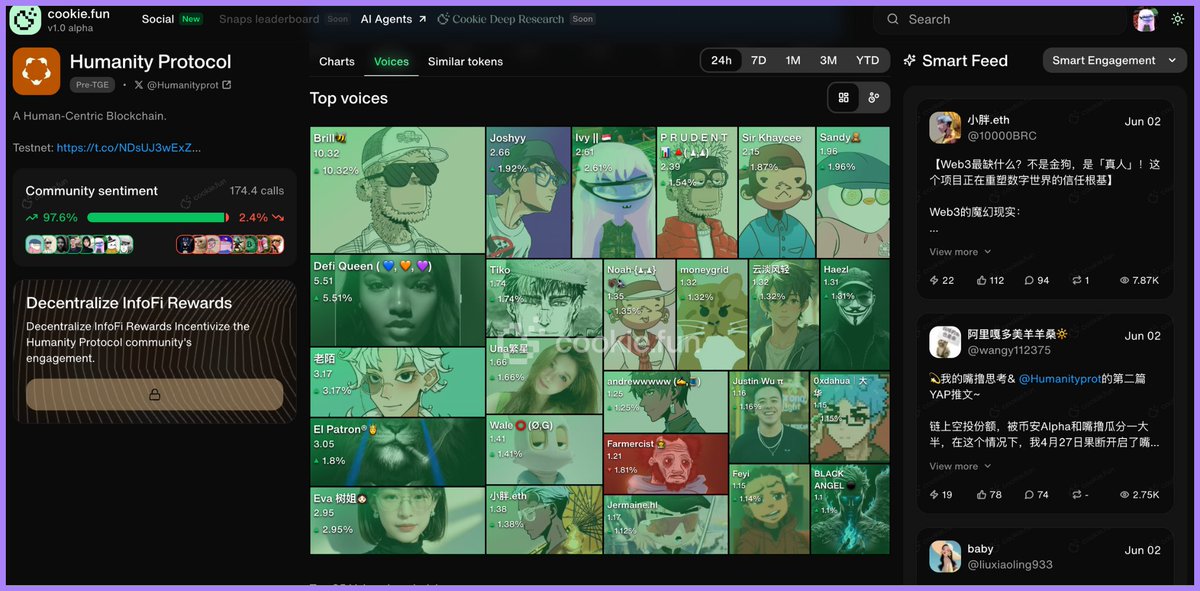Viewport: 1200px width, 591px height.
Task: Click the search field
Action: 1000,19
